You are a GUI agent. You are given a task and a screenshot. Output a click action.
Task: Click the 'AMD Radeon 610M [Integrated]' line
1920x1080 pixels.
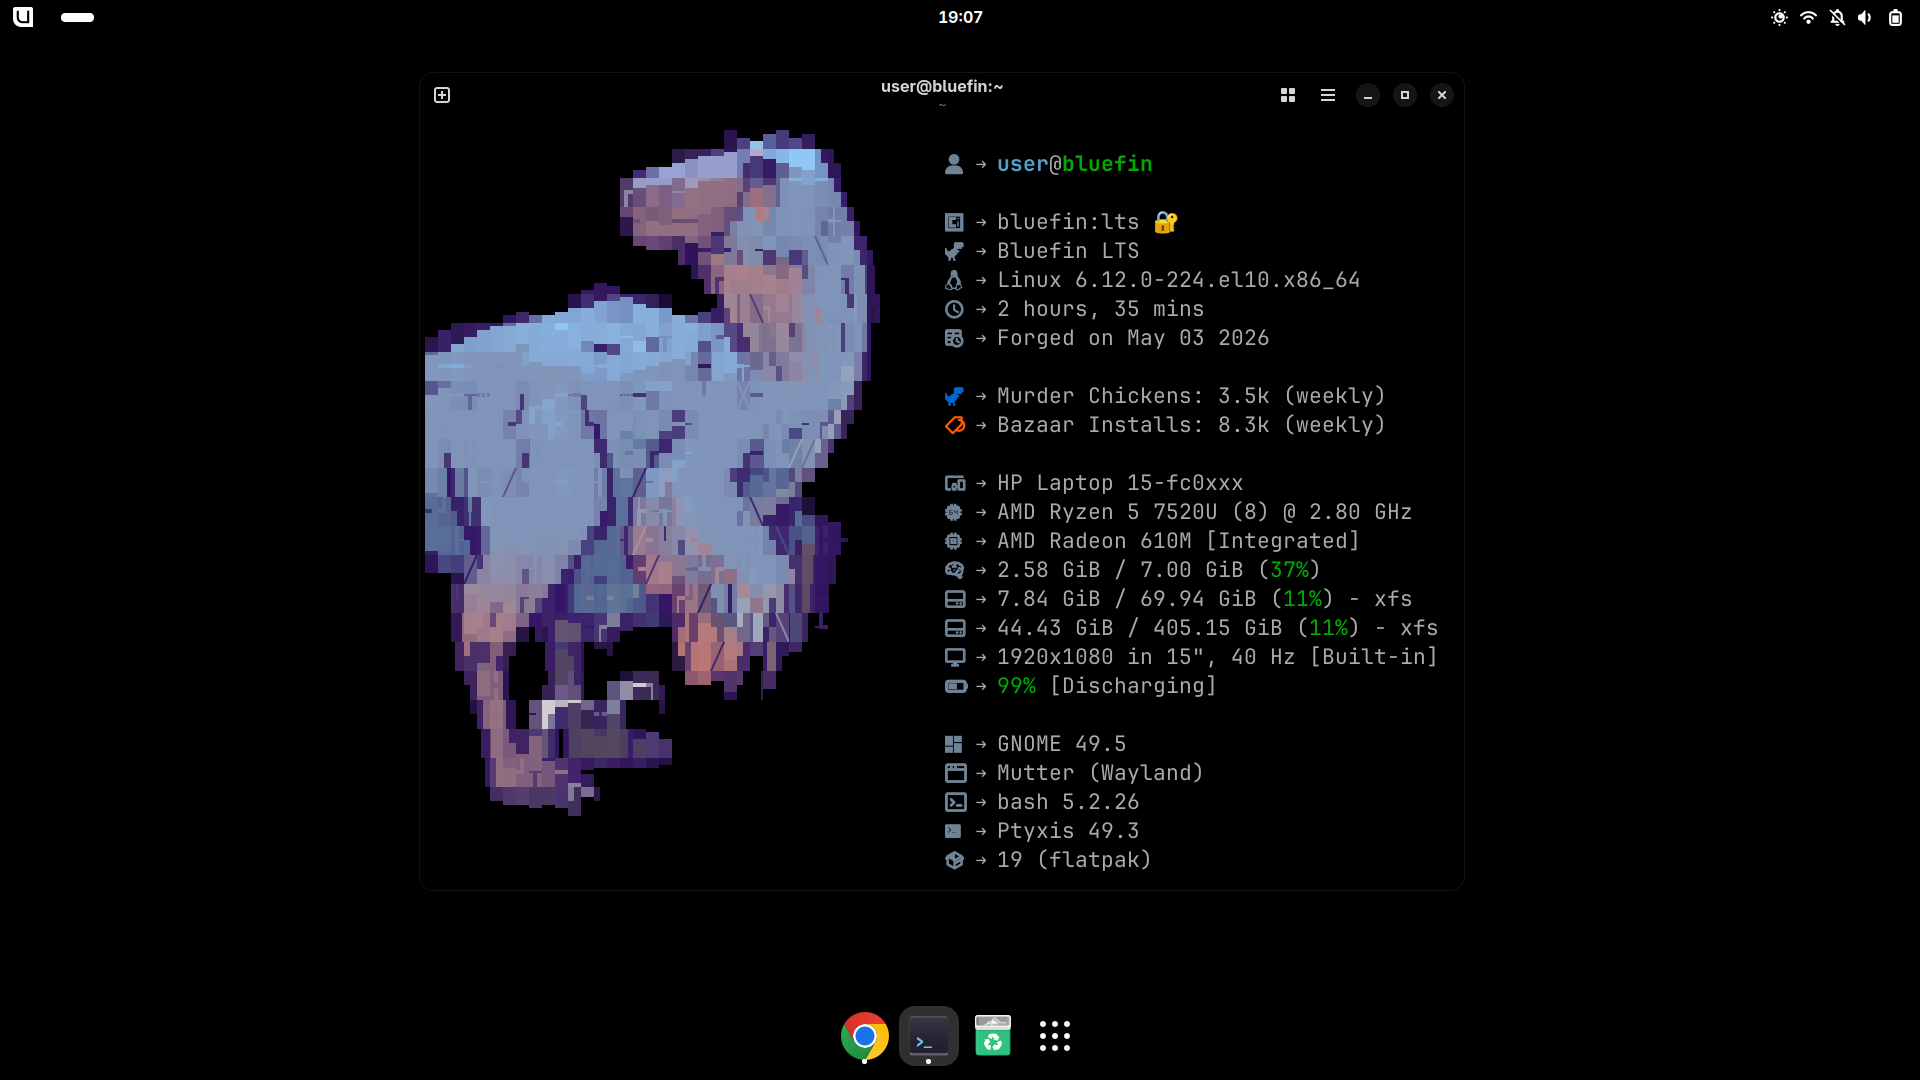(1178, 541)
